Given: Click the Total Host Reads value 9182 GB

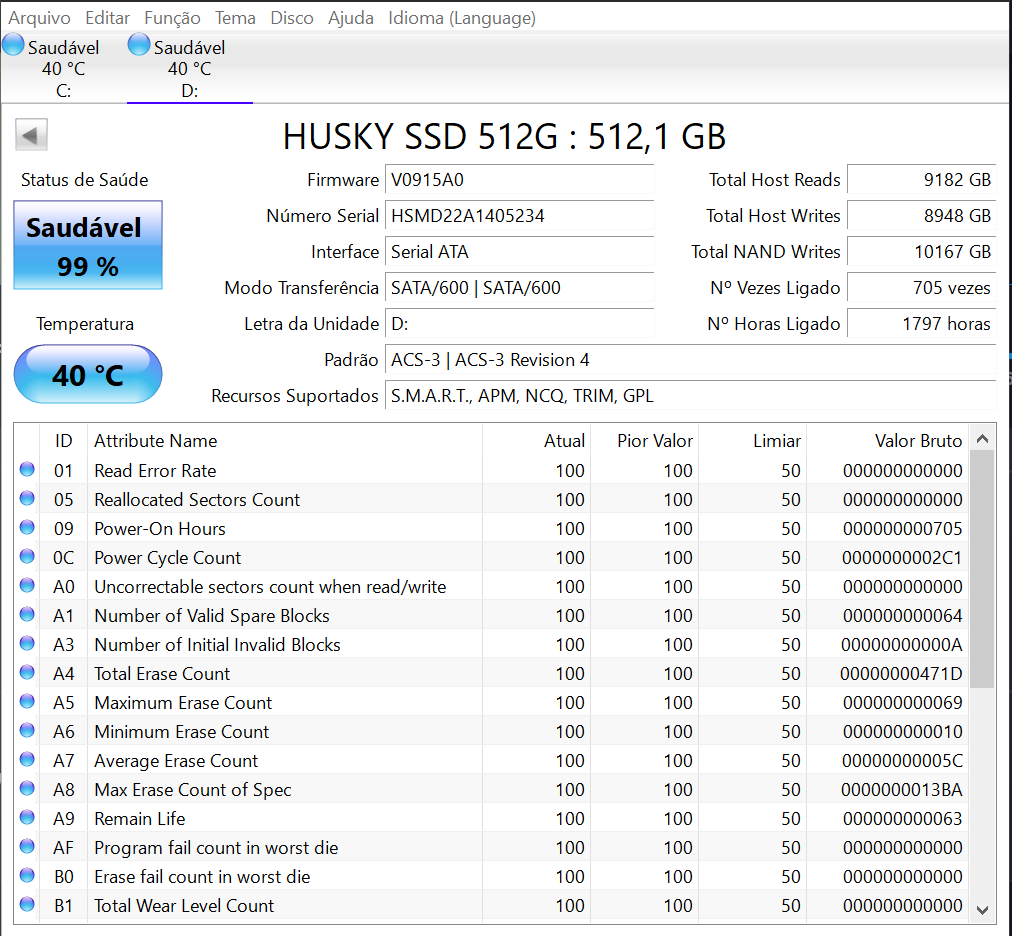Looking at the screenshot, I should tap(922, 179).
